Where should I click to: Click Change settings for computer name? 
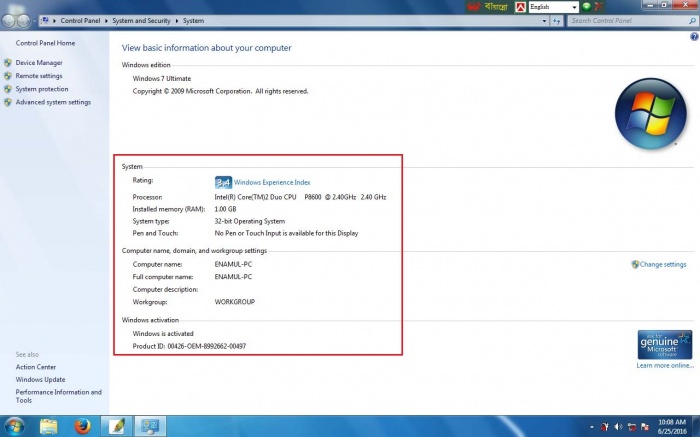pos(662,264)
